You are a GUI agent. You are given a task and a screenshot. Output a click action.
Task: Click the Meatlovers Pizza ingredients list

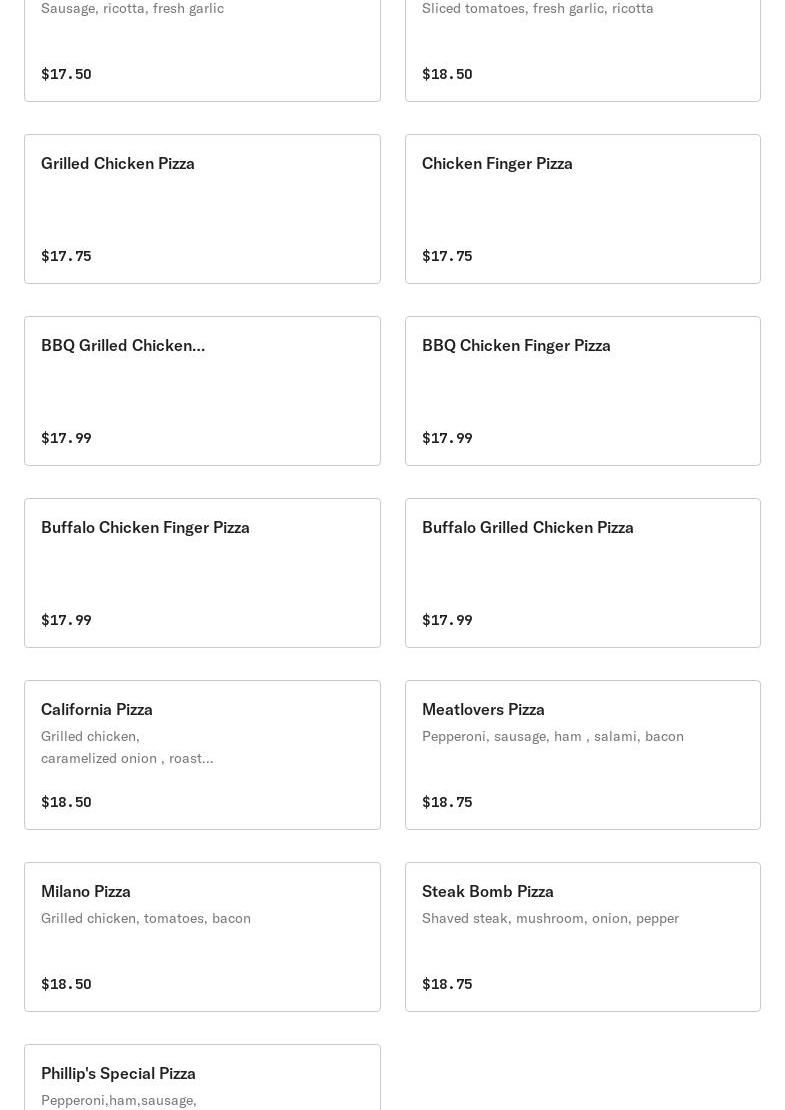[x=553, y=736]
